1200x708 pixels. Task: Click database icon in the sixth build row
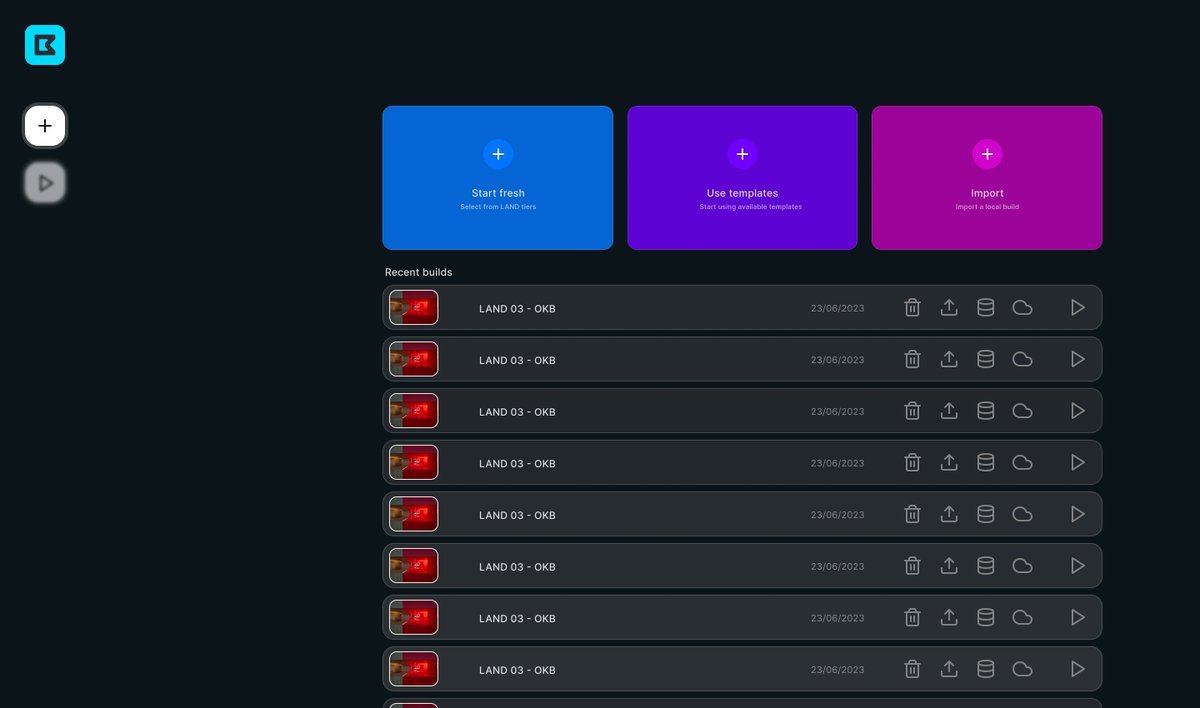click(985, 566)
